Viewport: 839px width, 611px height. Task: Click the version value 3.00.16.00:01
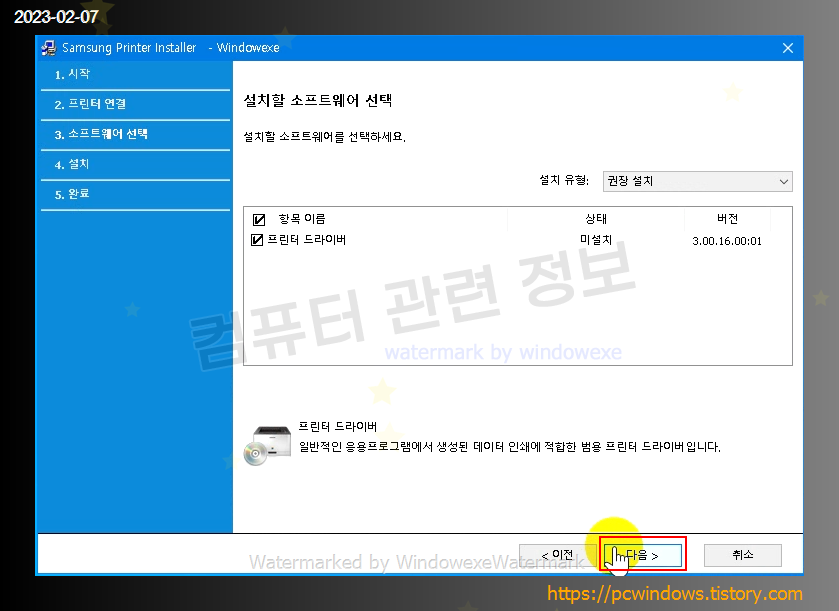click(x=727, y=241)
